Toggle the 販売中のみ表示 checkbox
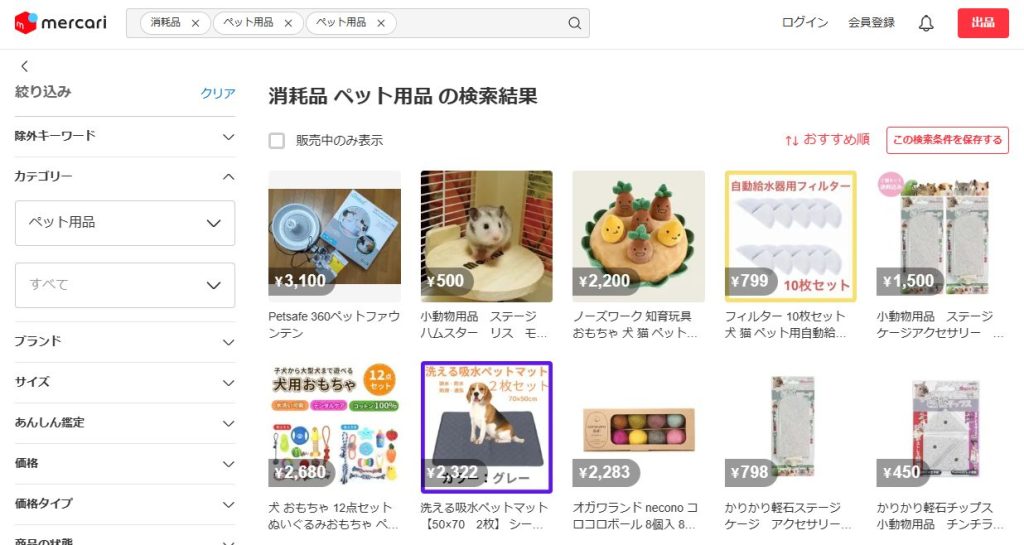Image resolution: width=1024 pixels, height=545 pixels. tap(277, 140)
